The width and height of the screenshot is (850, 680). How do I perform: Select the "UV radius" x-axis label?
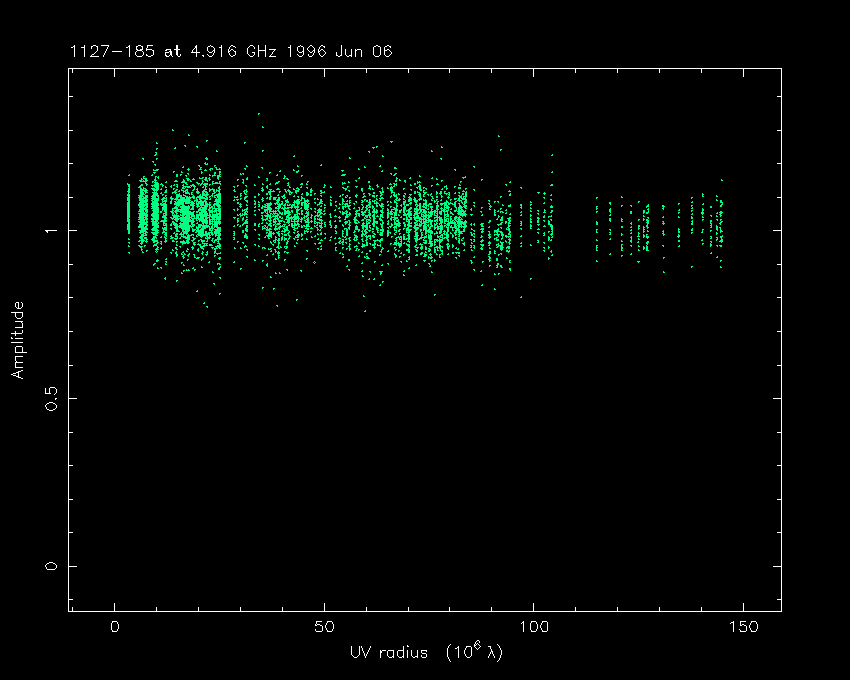(389, 652)
